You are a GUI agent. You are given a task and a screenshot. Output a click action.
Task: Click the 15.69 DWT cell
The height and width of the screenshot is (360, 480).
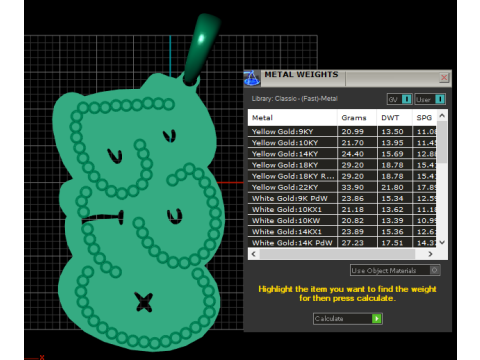pos(395,154)
